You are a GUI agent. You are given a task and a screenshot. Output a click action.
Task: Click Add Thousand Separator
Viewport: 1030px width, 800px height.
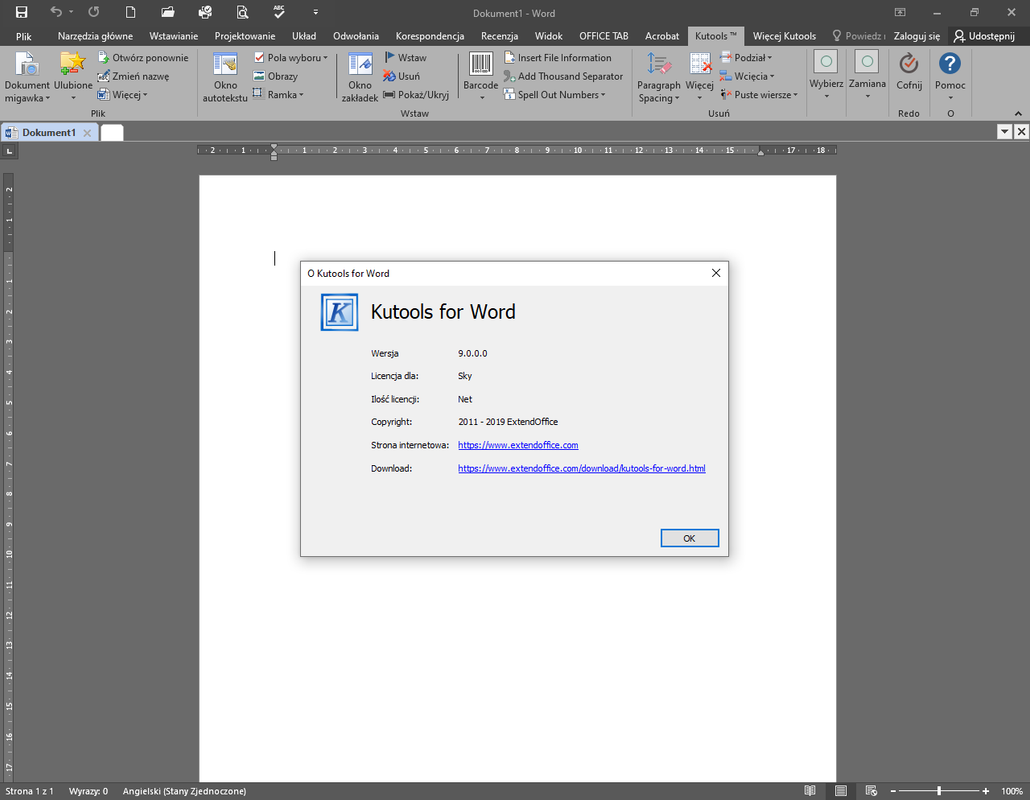[x=564, y=76]
